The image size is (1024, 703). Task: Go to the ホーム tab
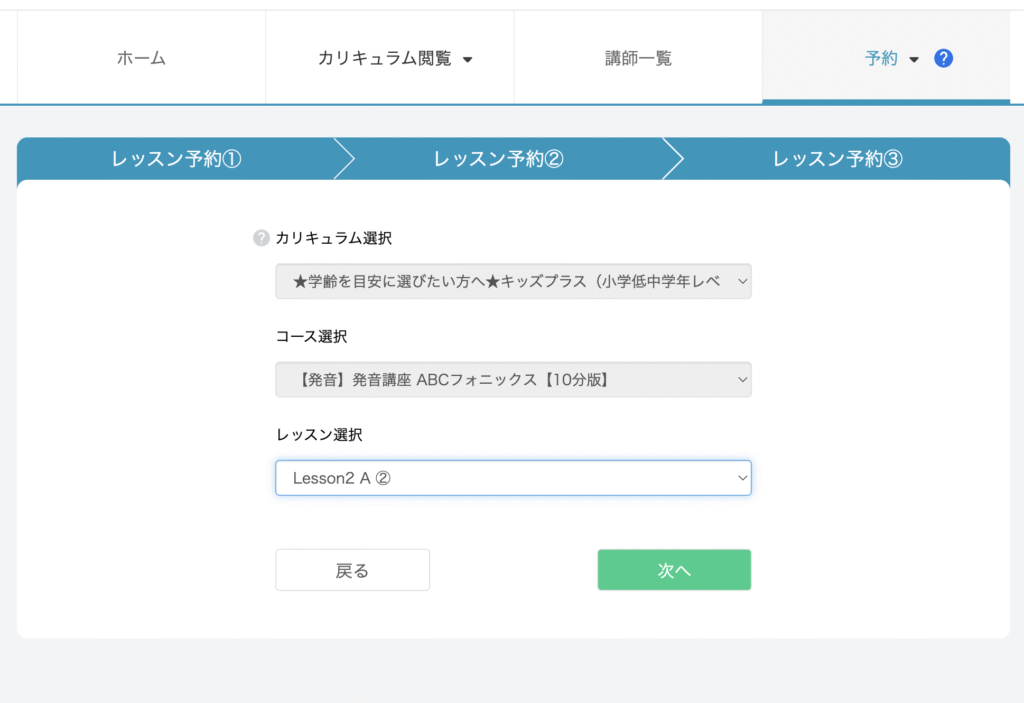point(141,59)
